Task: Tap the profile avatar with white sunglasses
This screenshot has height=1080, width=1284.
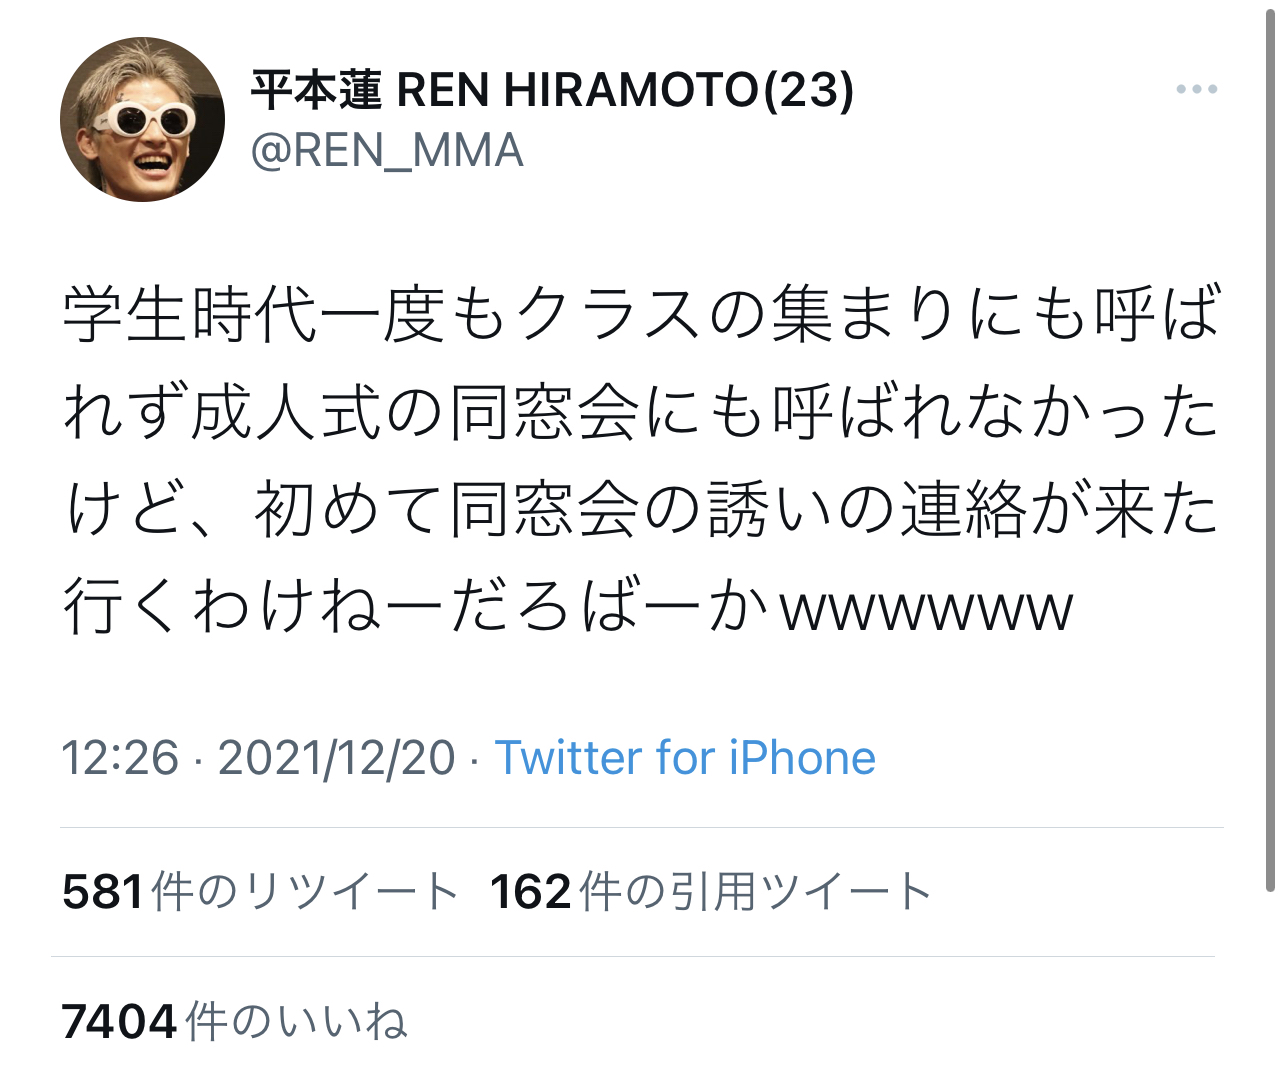Action: point(142,120)
